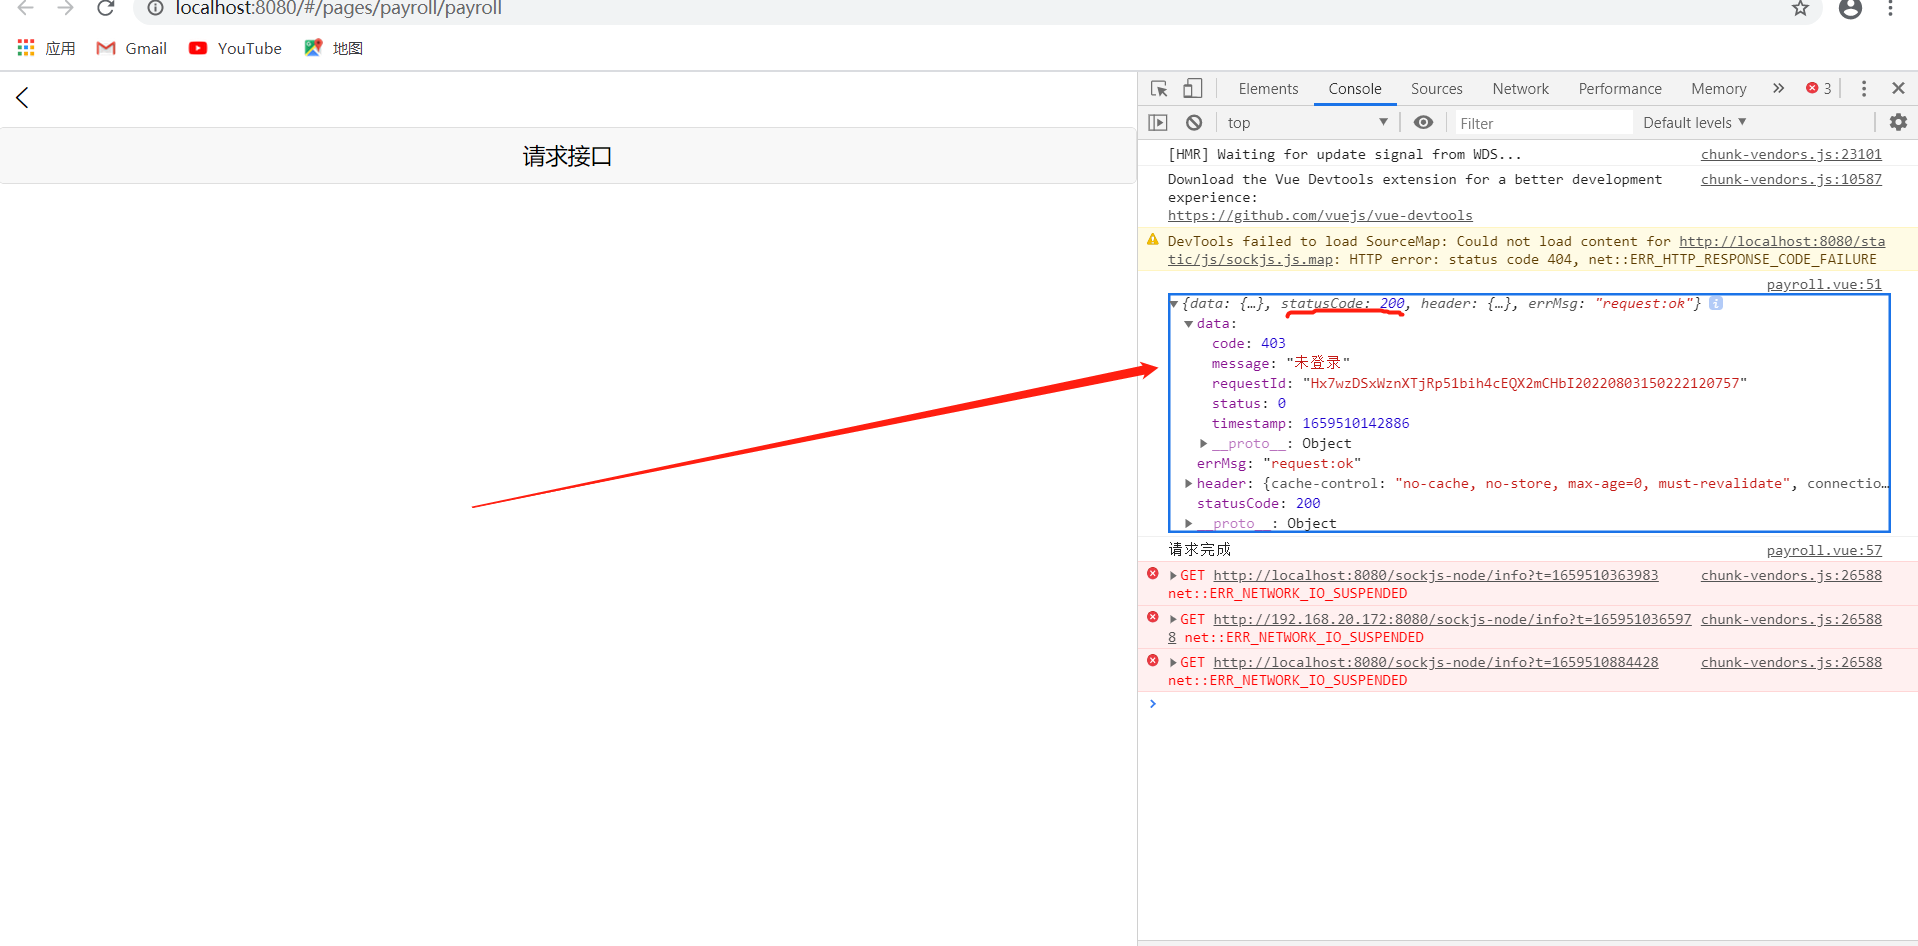Collapse the logged response object
1918x946 pixels.
(1174, 304)
